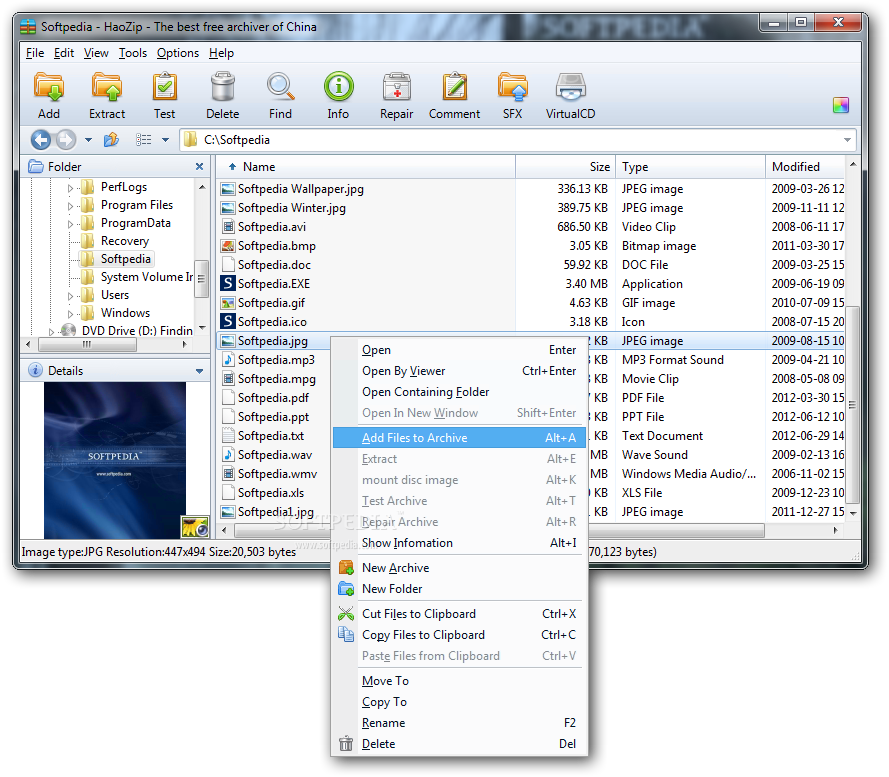Sort by the Name column header
Screen dimensions: 889x777
pos(366,167)
